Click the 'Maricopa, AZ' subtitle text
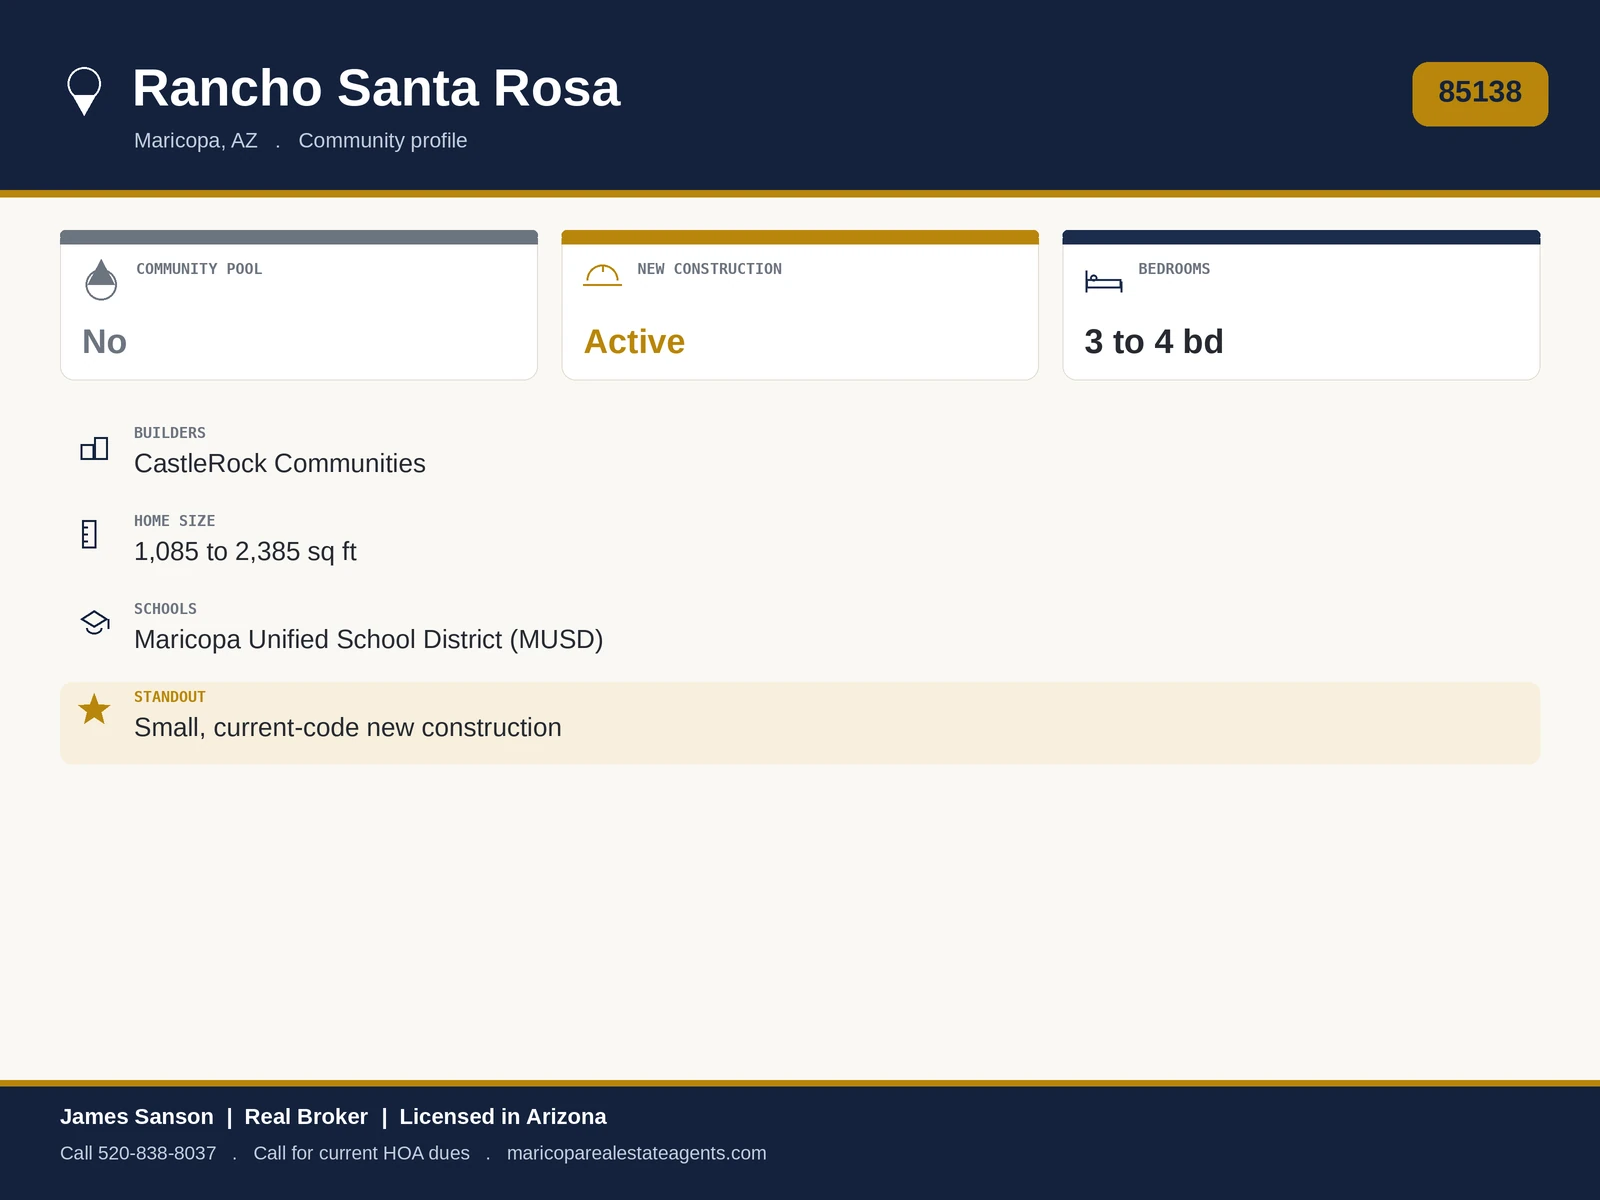Viewport: 1600px width, 1200px height. click(x=196, y=141)
